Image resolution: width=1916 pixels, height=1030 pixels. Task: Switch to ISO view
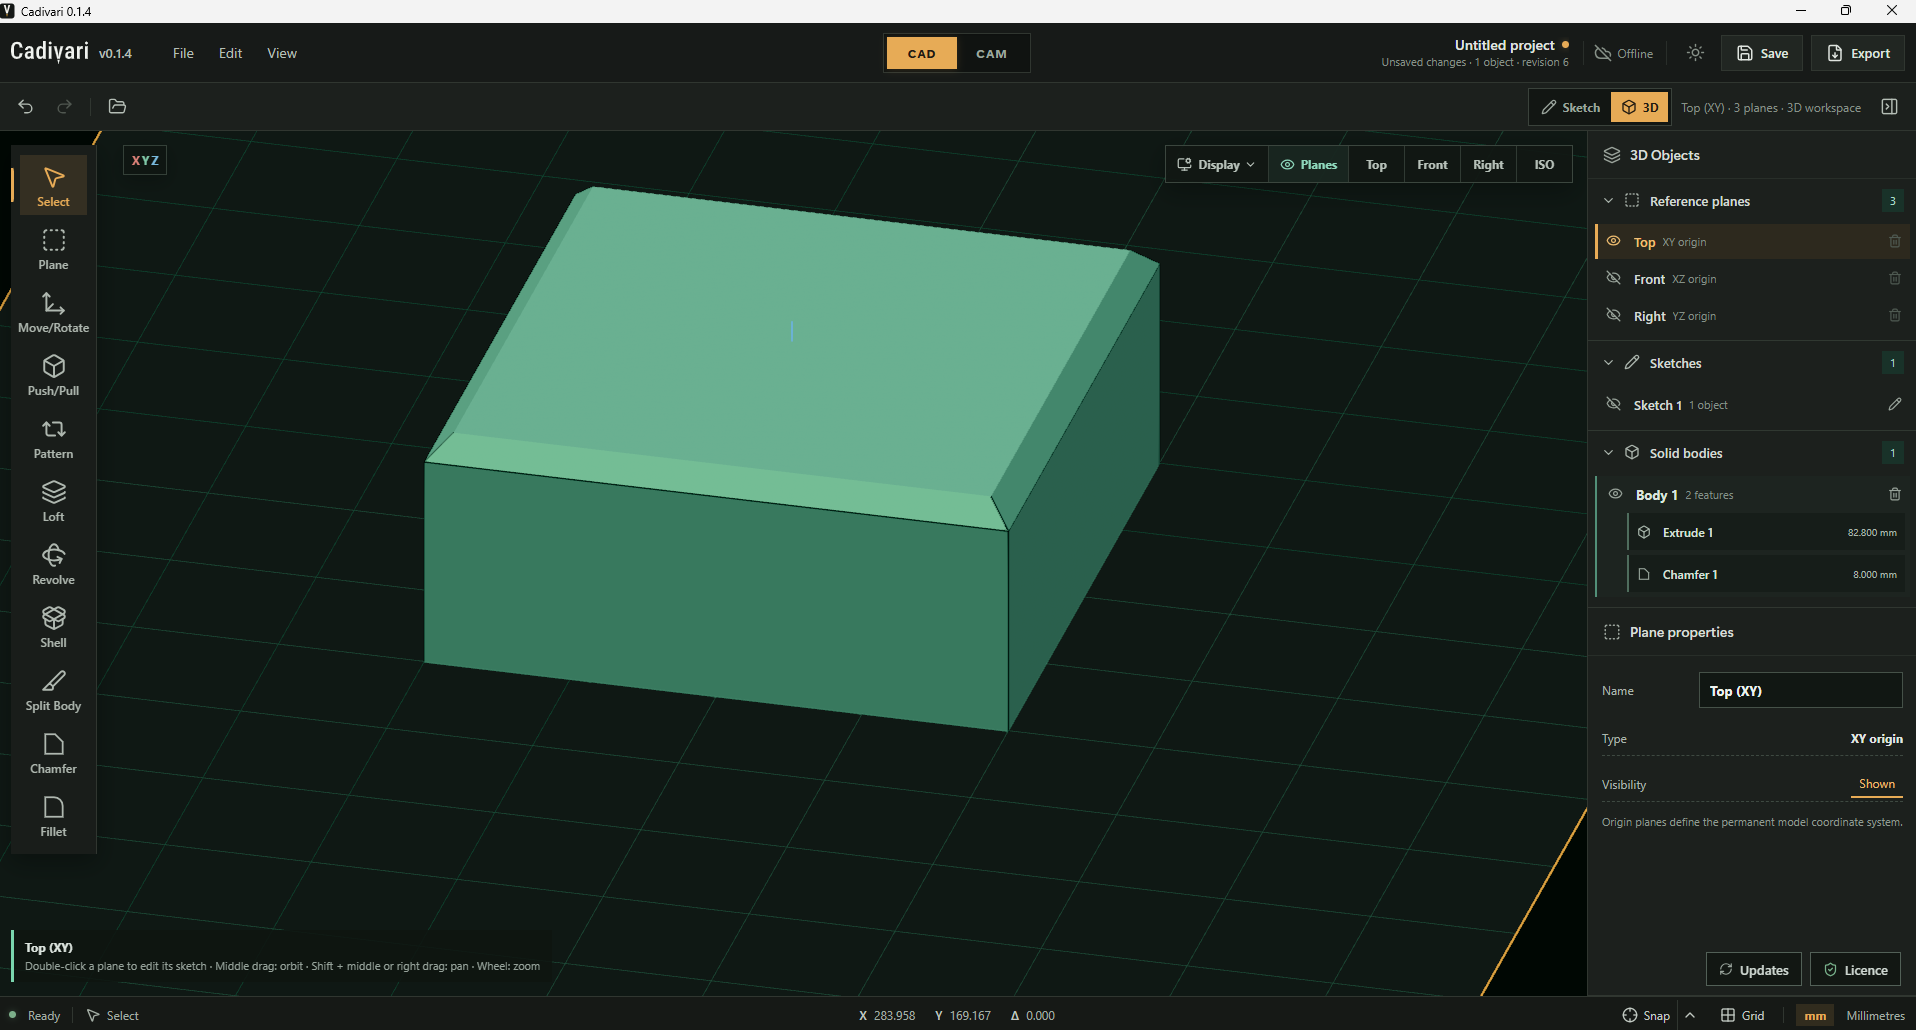(1544, 165)
